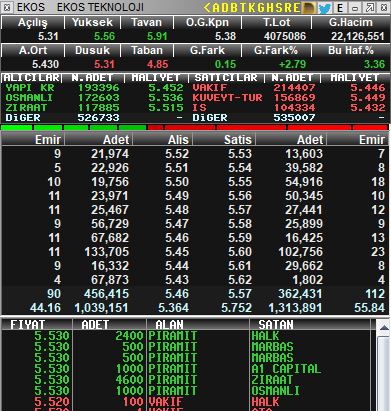Click the yellow R letter shortcut
Image resolution: width=391 pixels, height=411 pixels.
tap(288, 7)
